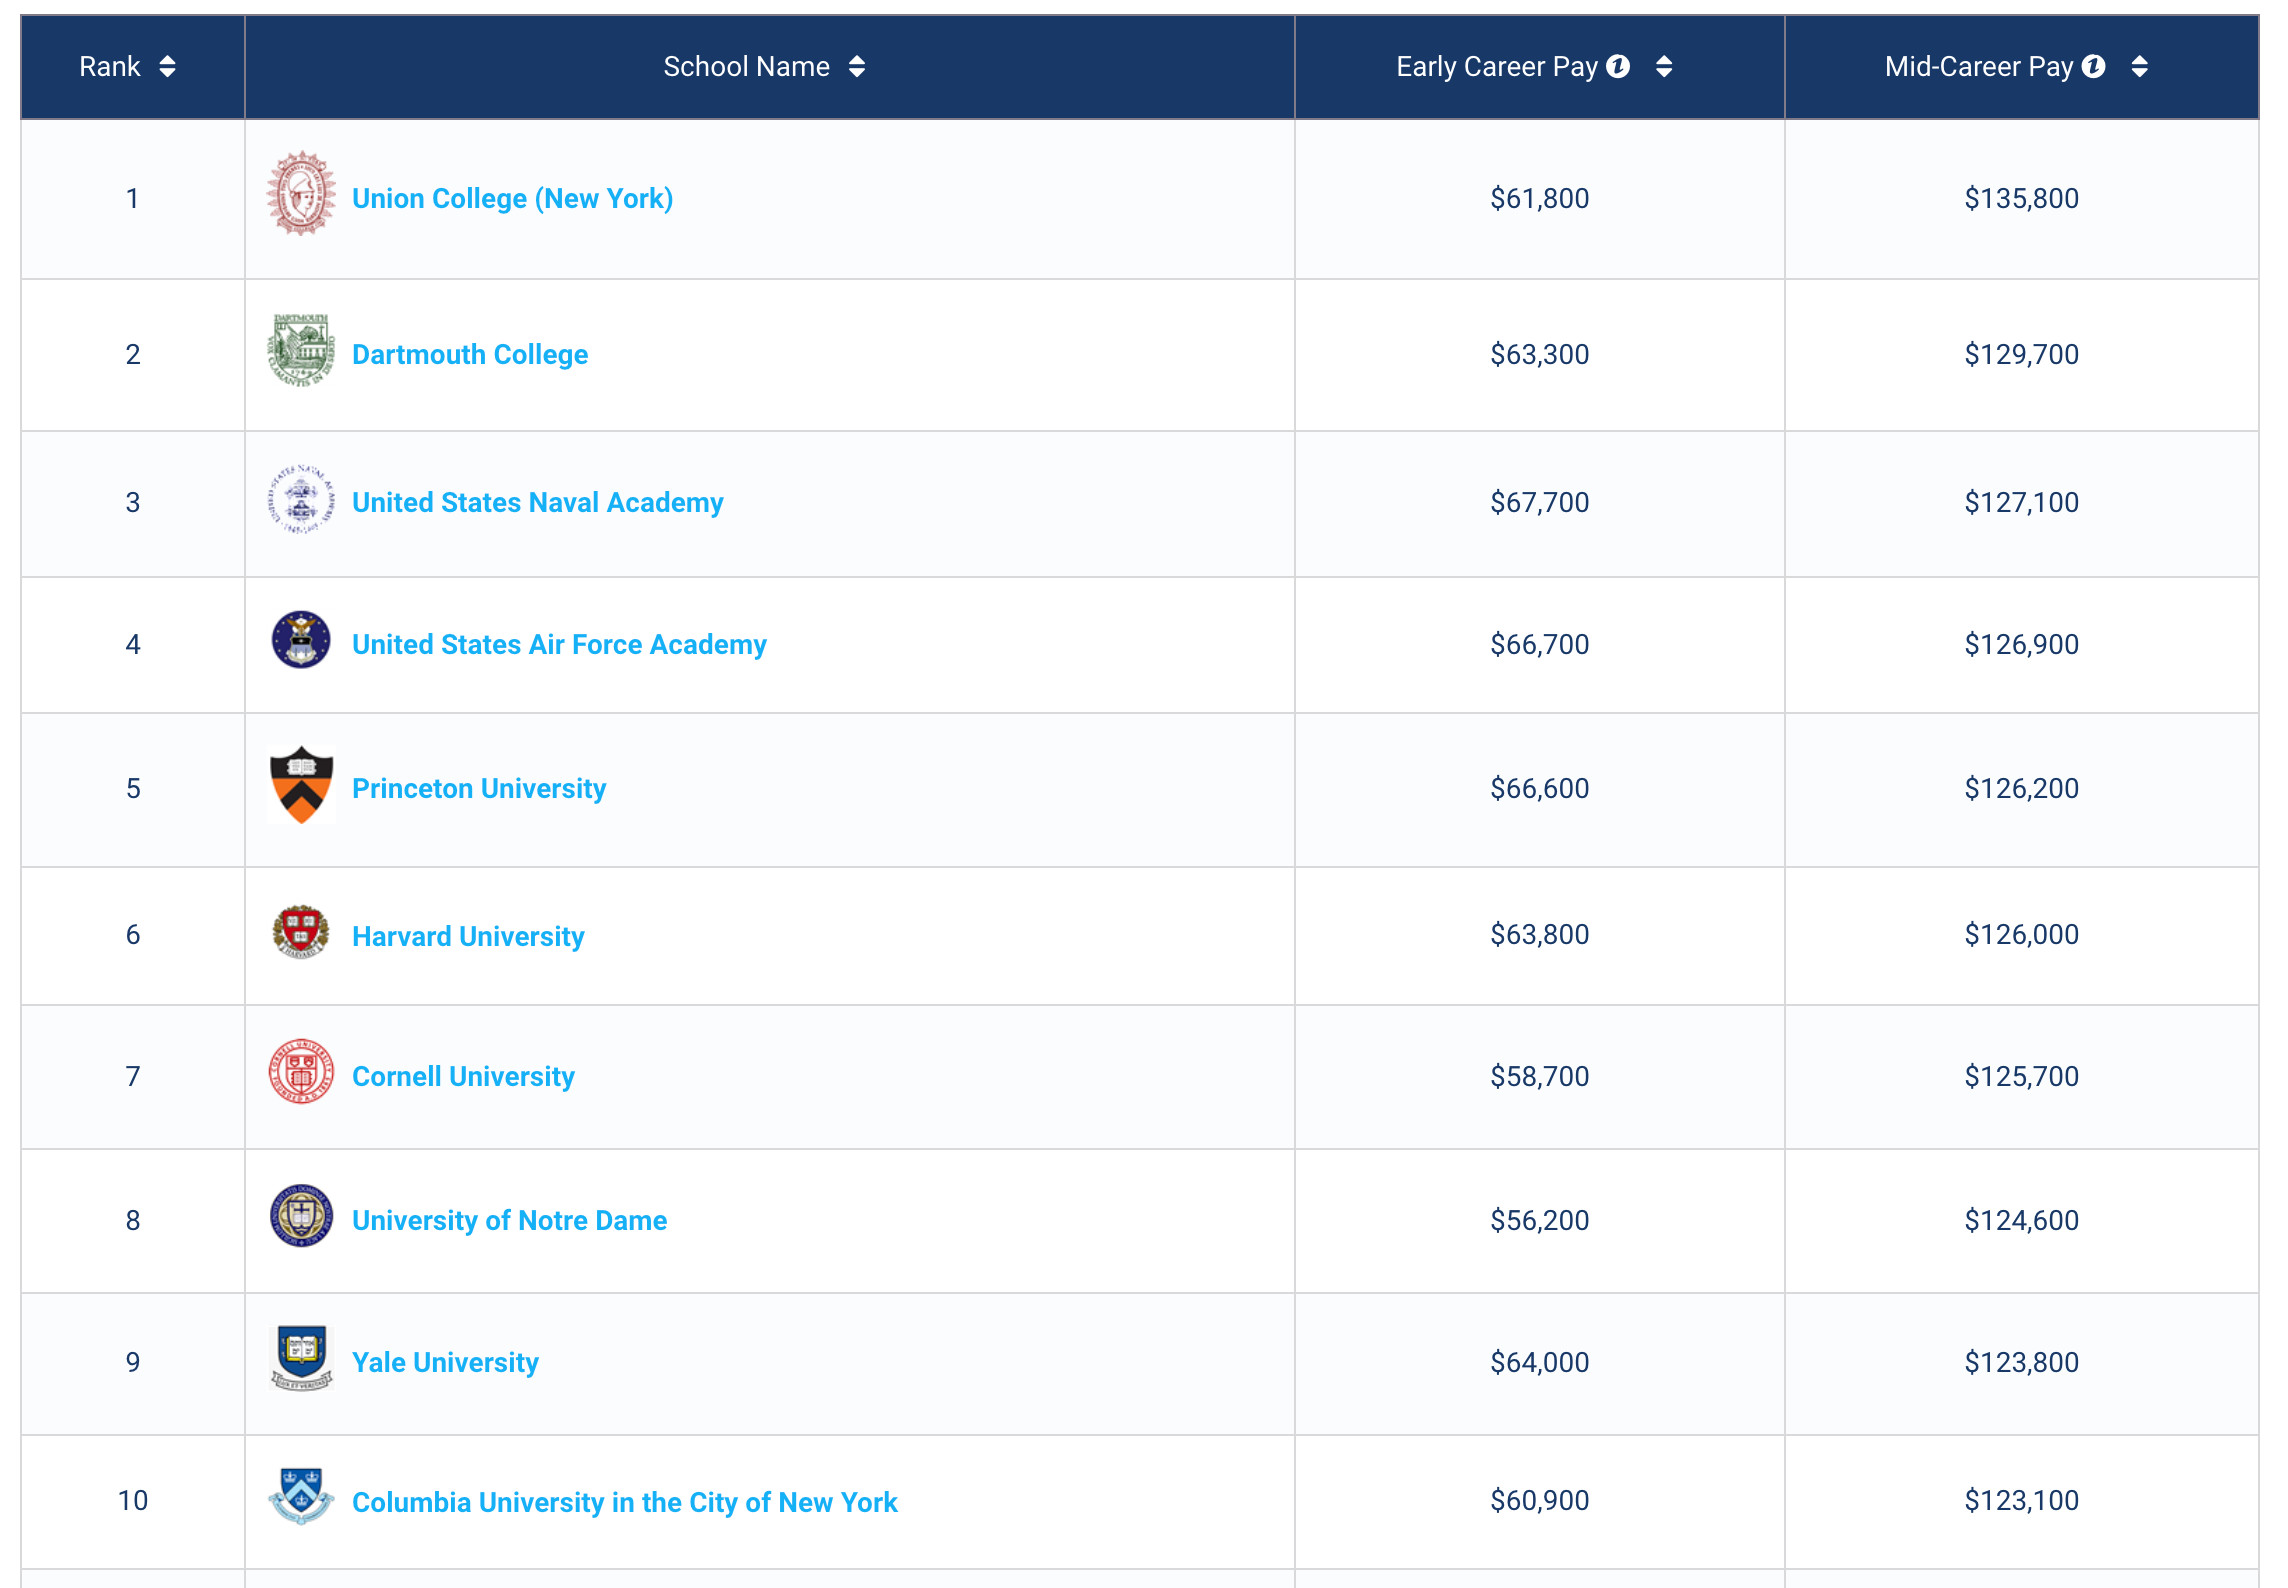Click rank number 1 cell

[133, 199]
